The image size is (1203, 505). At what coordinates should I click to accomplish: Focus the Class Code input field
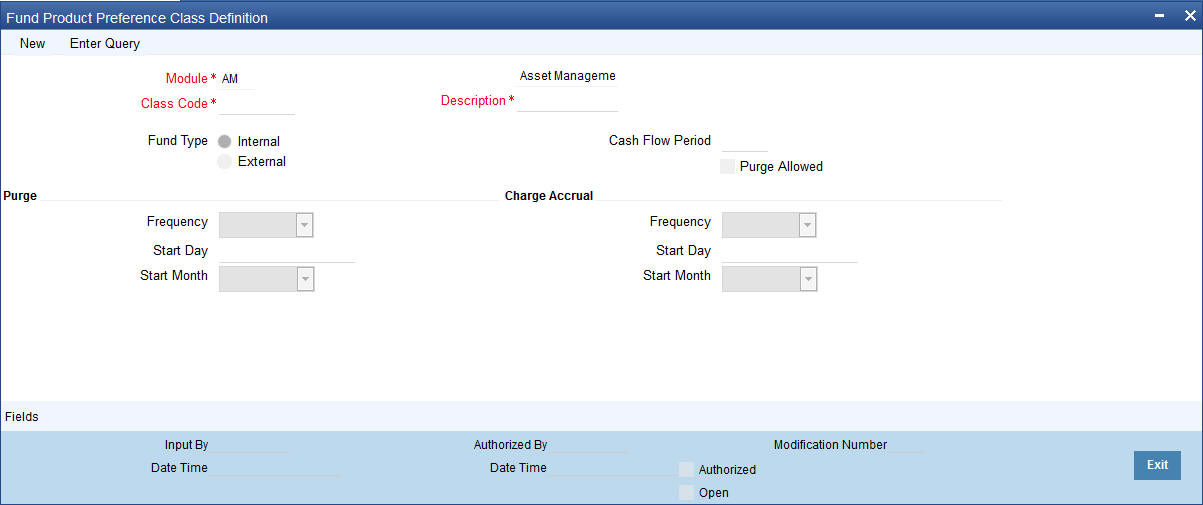[257, 103]
